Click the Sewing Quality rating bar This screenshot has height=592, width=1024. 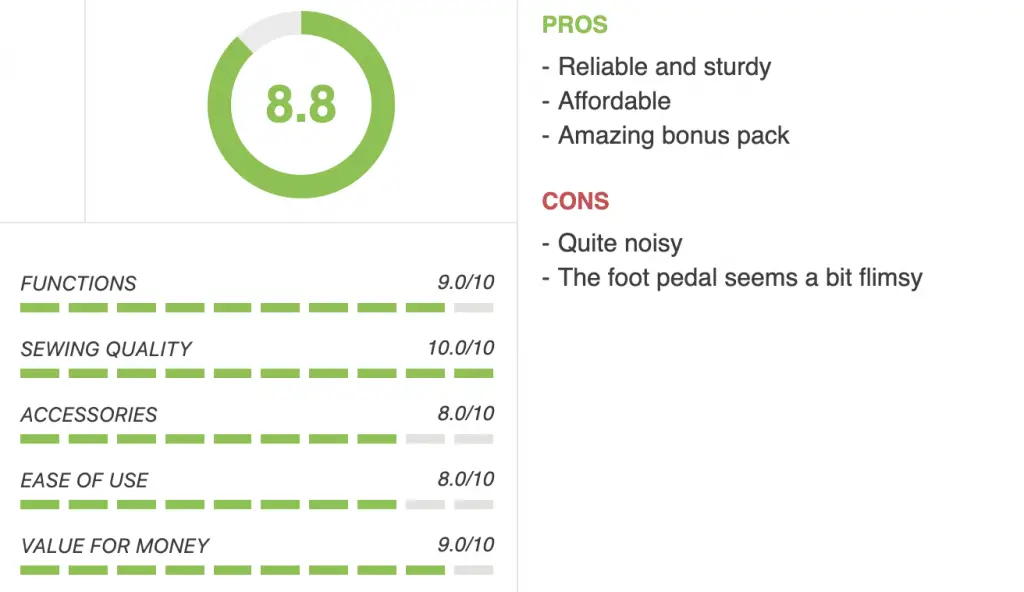tap(257, 373)
